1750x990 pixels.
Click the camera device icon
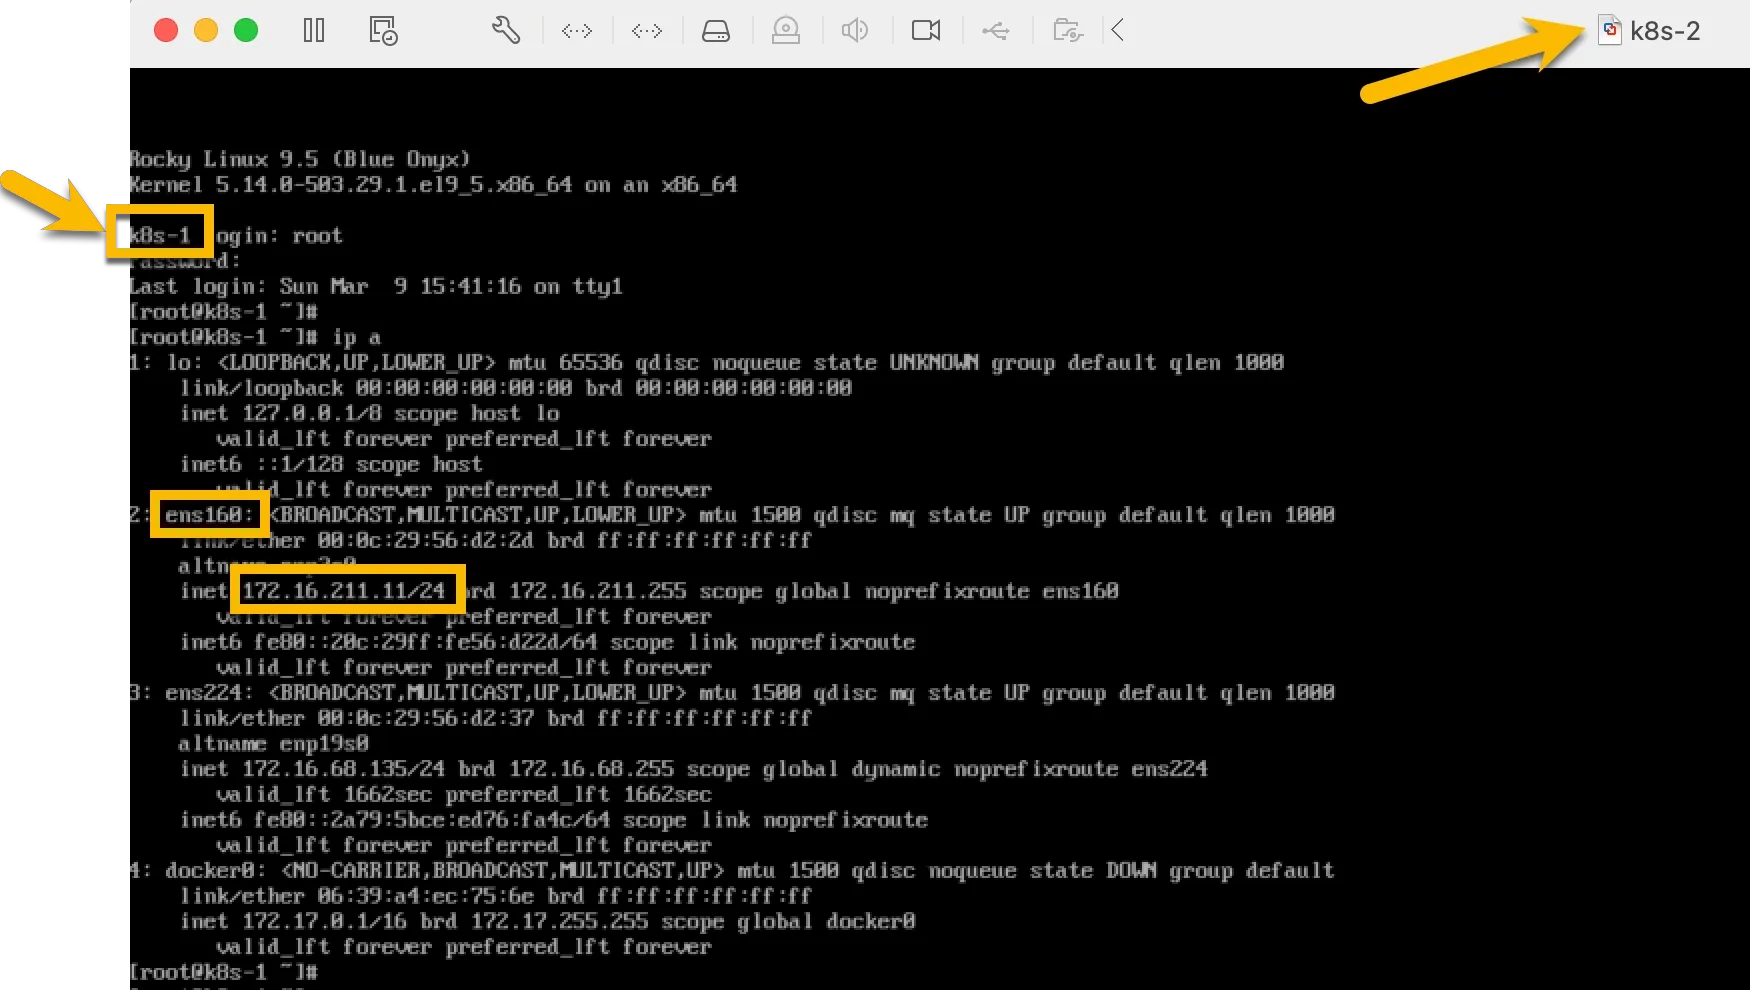click(x=926, y=31)
